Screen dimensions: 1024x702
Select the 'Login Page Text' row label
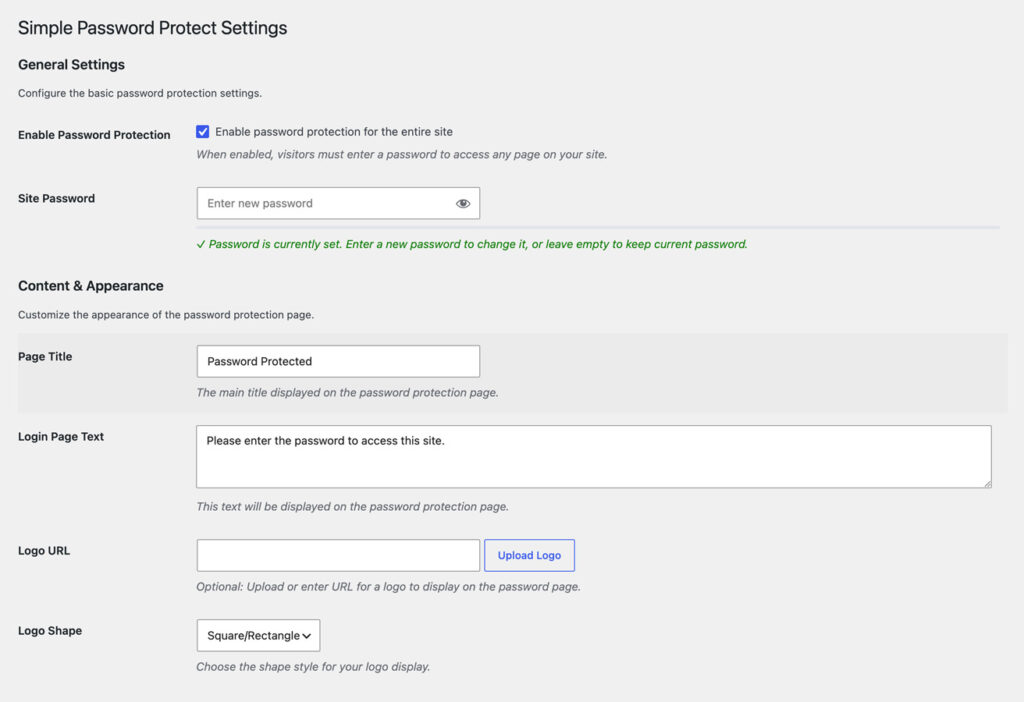tap(61, 437)
